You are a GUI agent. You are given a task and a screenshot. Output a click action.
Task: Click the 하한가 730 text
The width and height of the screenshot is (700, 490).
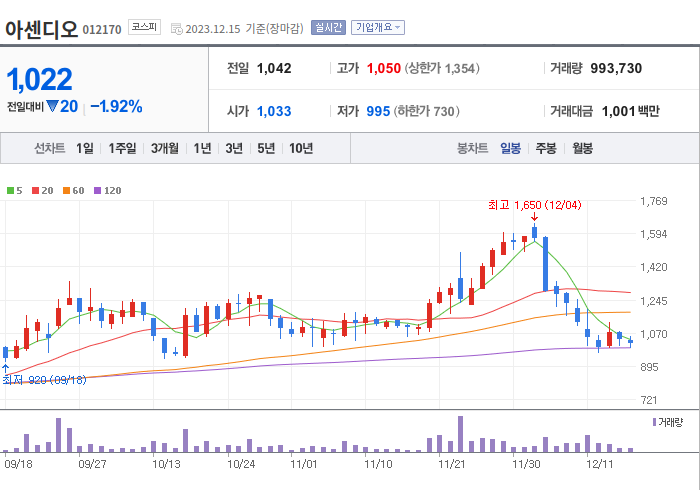pyautogui.click(x=426, y=111)
